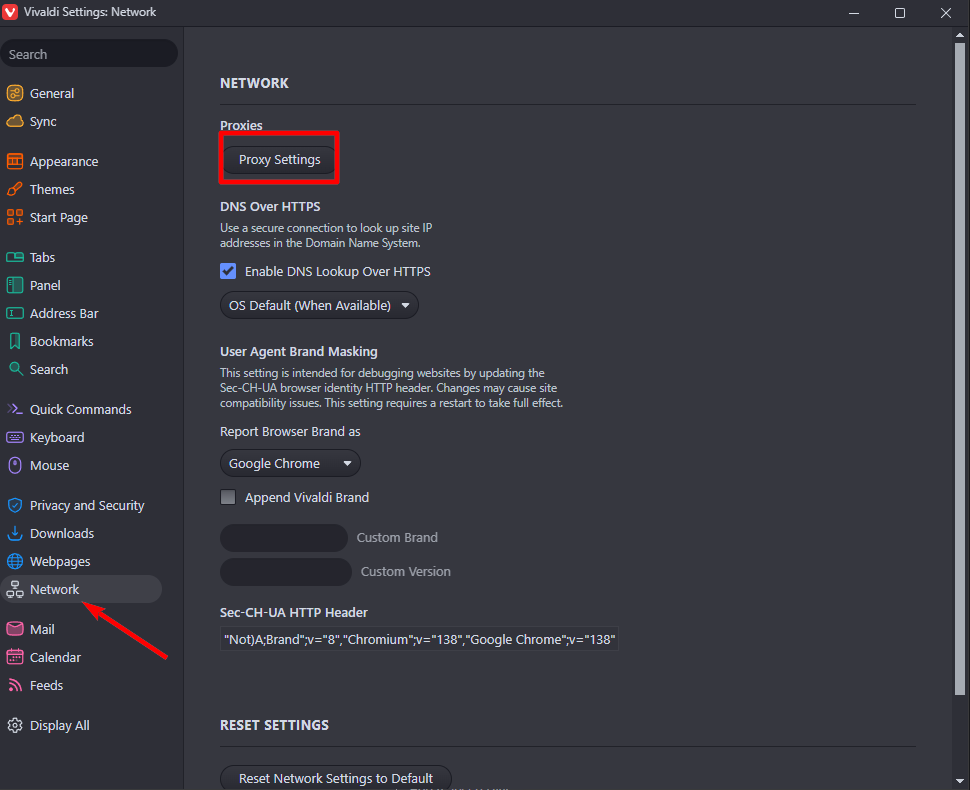Click the Custom Brand text field
Image resolution: width=970 pixels, height=790 pixels.
pyautogui.click(x=284, y=538)
